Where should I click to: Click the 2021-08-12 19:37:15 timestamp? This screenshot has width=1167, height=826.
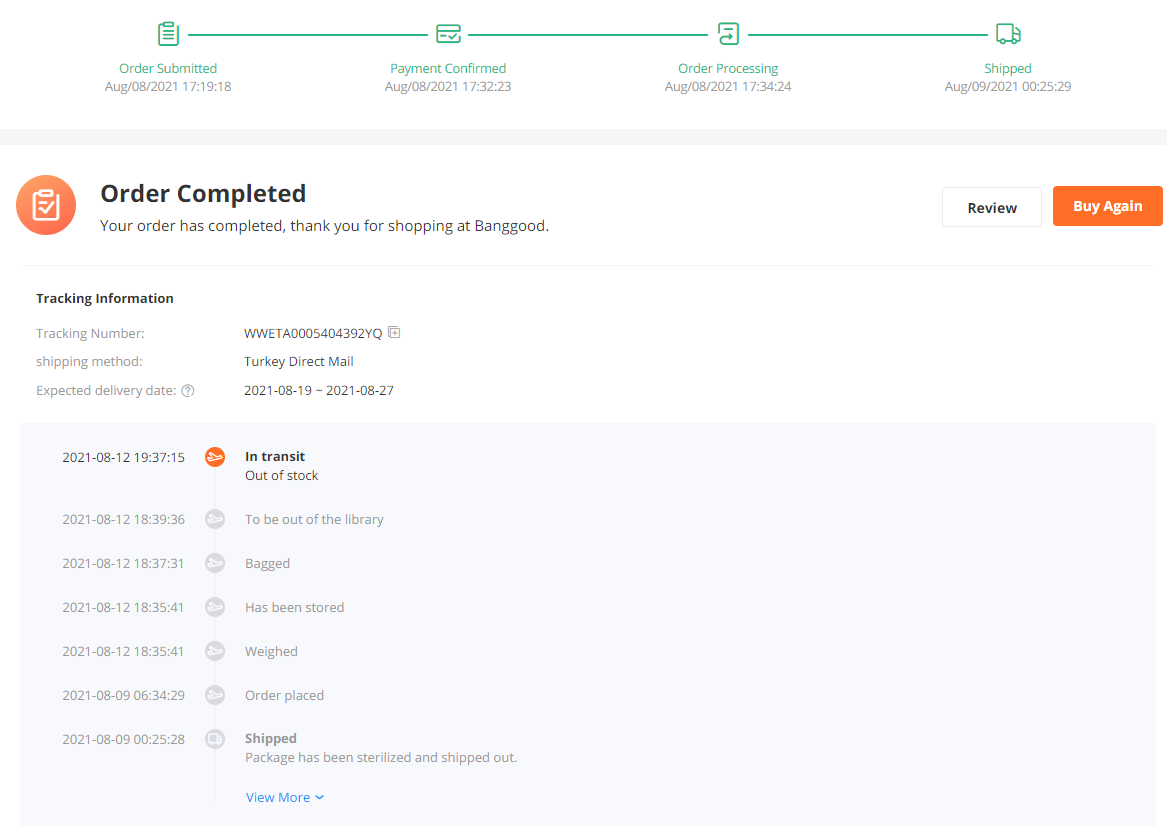point(124,458)
